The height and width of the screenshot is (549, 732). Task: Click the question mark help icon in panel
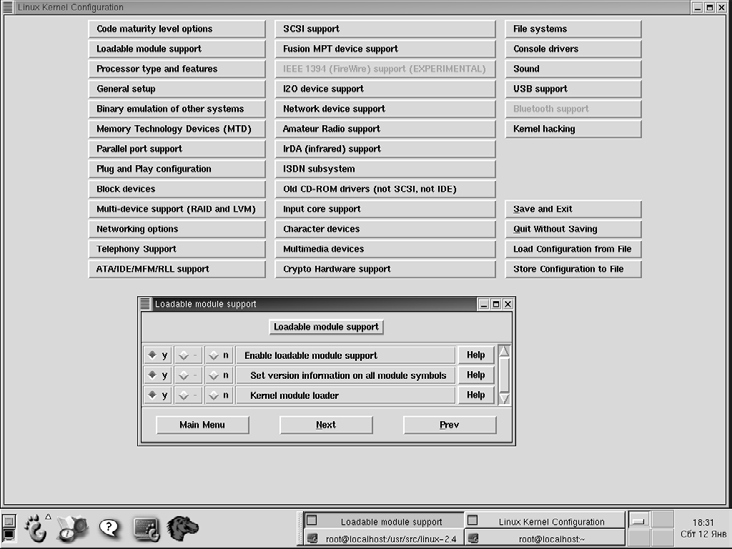pos(109,526)
